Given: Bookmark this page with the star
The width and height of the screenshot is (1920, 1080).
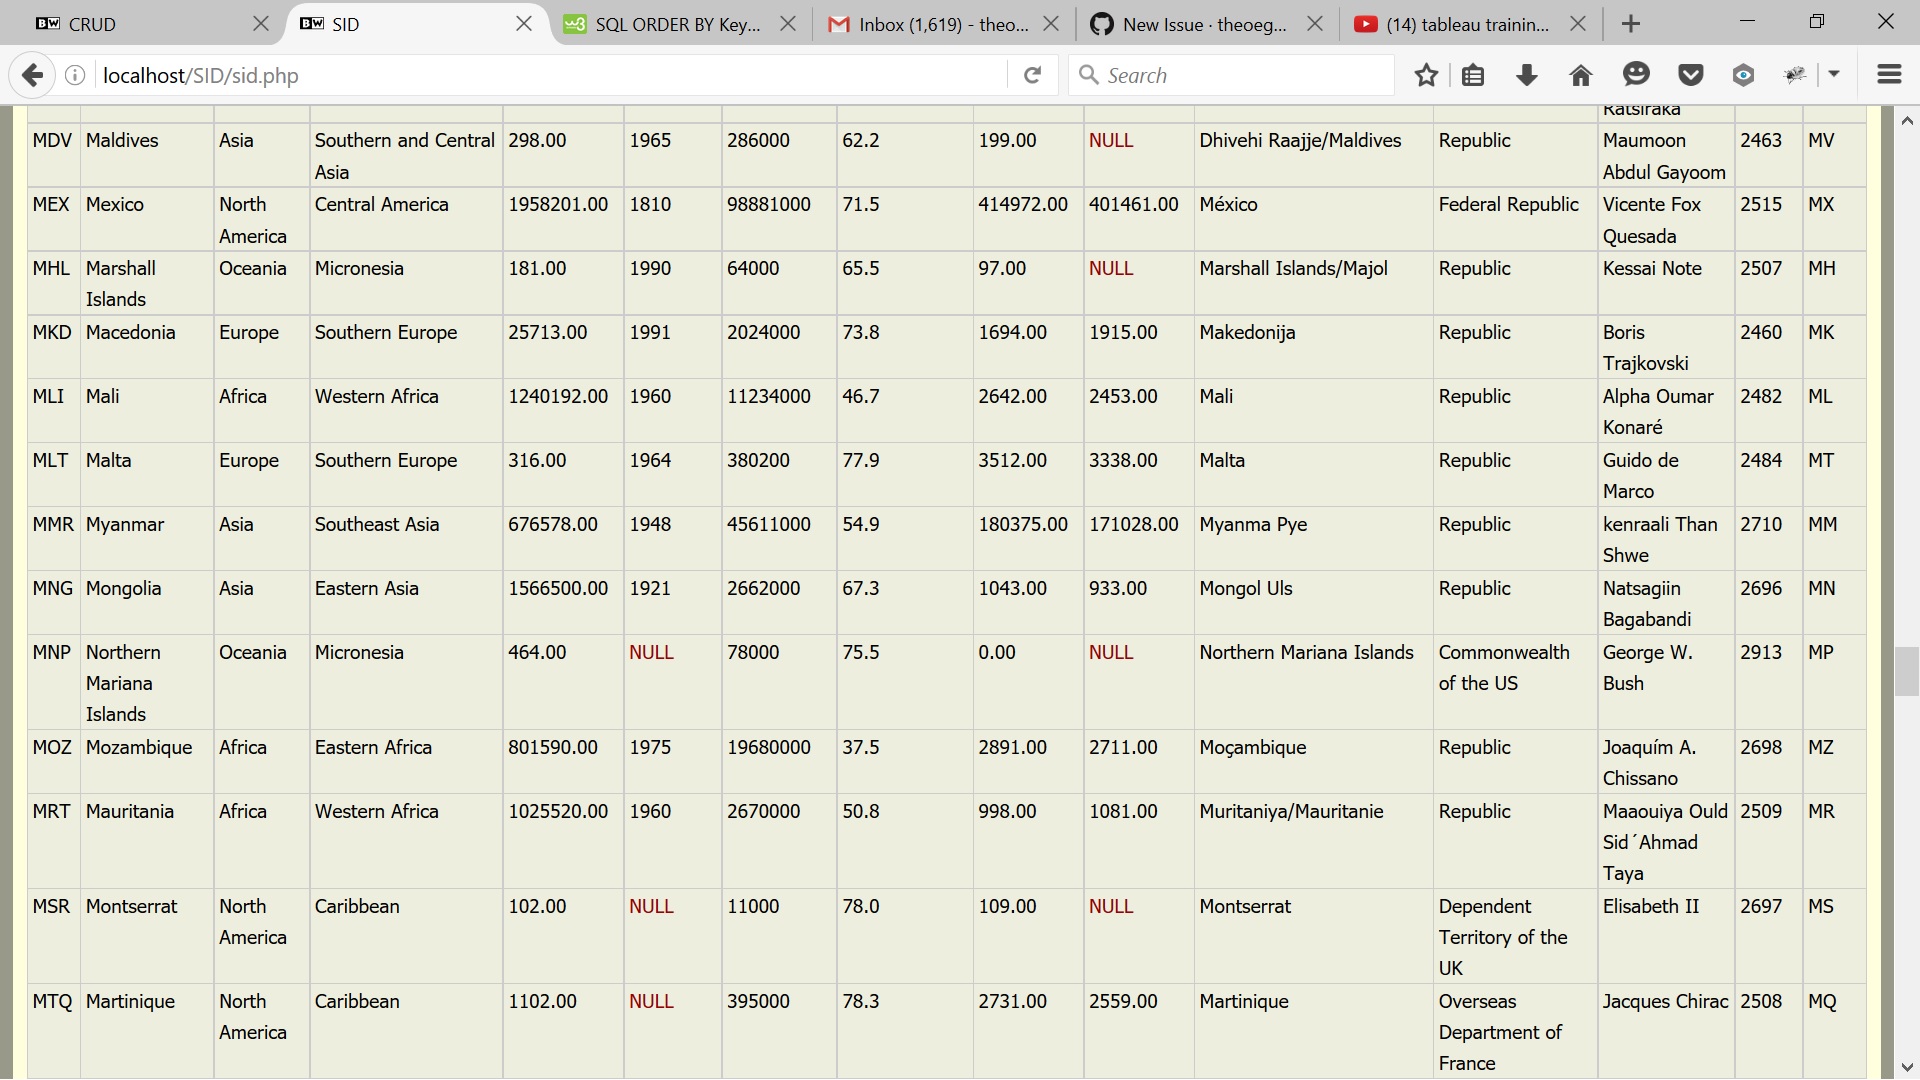Looking at the screenshot, I should coord(1426,75).
